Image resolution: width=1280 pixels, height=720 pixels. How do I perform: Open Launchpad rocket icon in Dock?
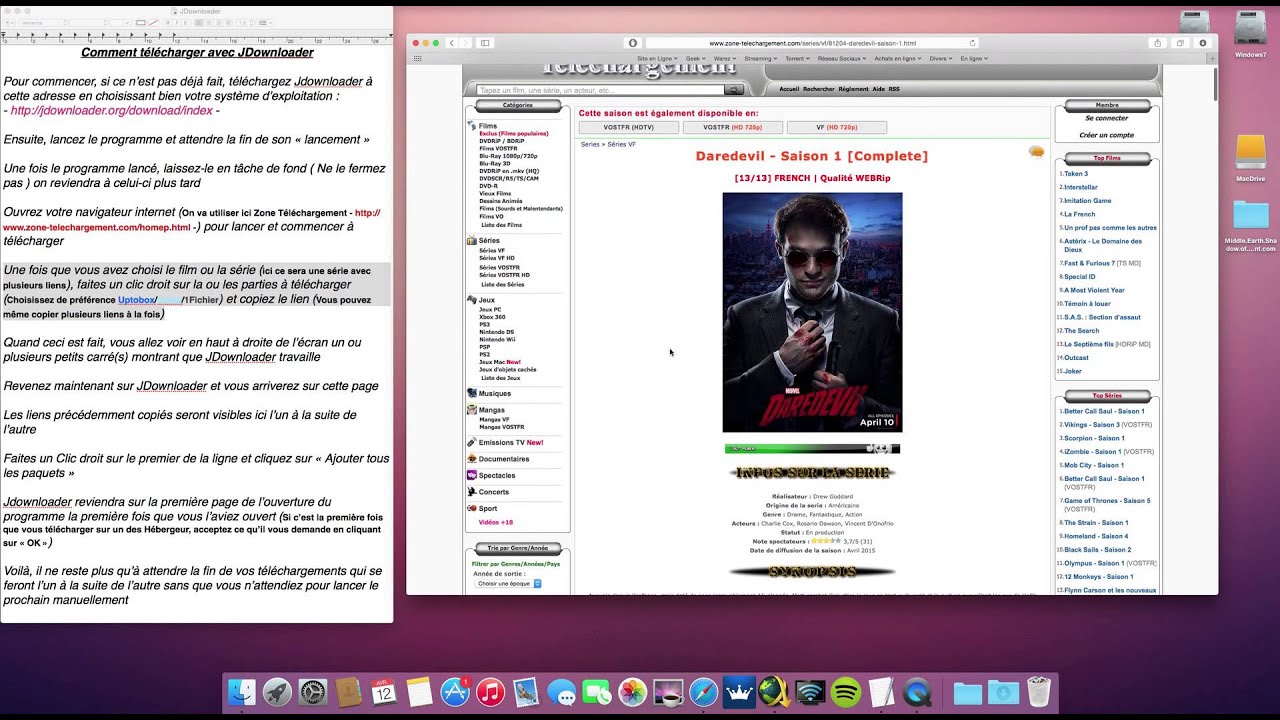pyautogui.click(x=277, y=692)
